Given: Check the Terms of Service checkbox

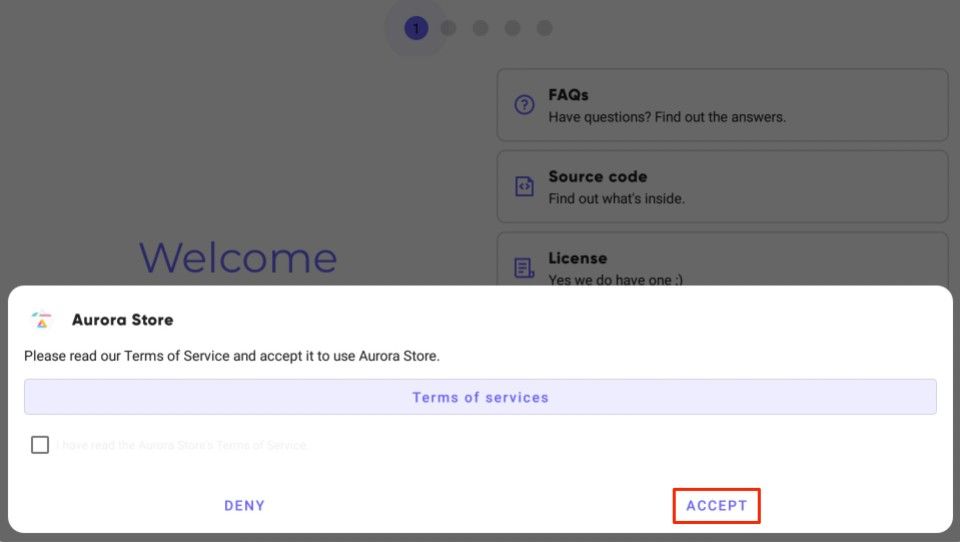Looking at the screenshot, I should tap(40, 445).
